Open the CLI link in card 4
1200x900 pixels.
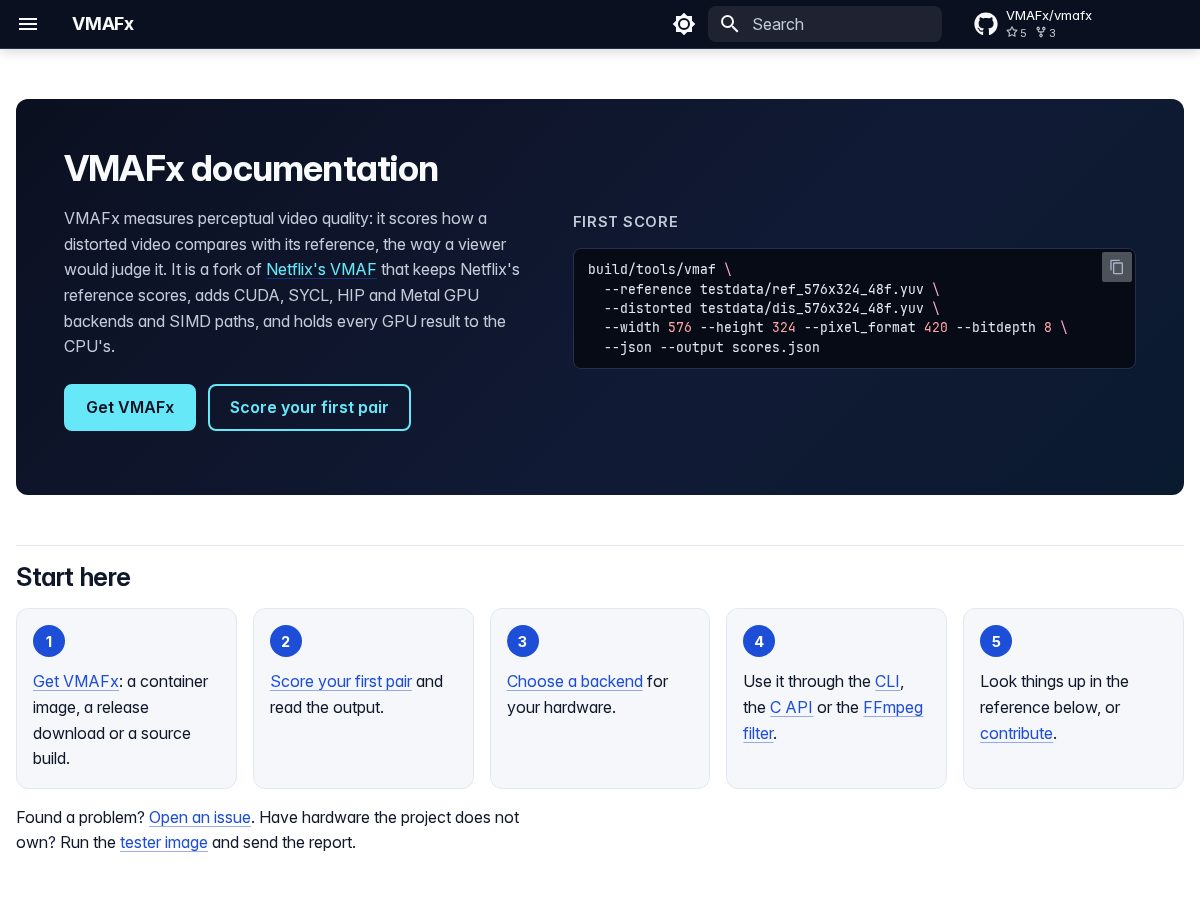pos(887,681)
